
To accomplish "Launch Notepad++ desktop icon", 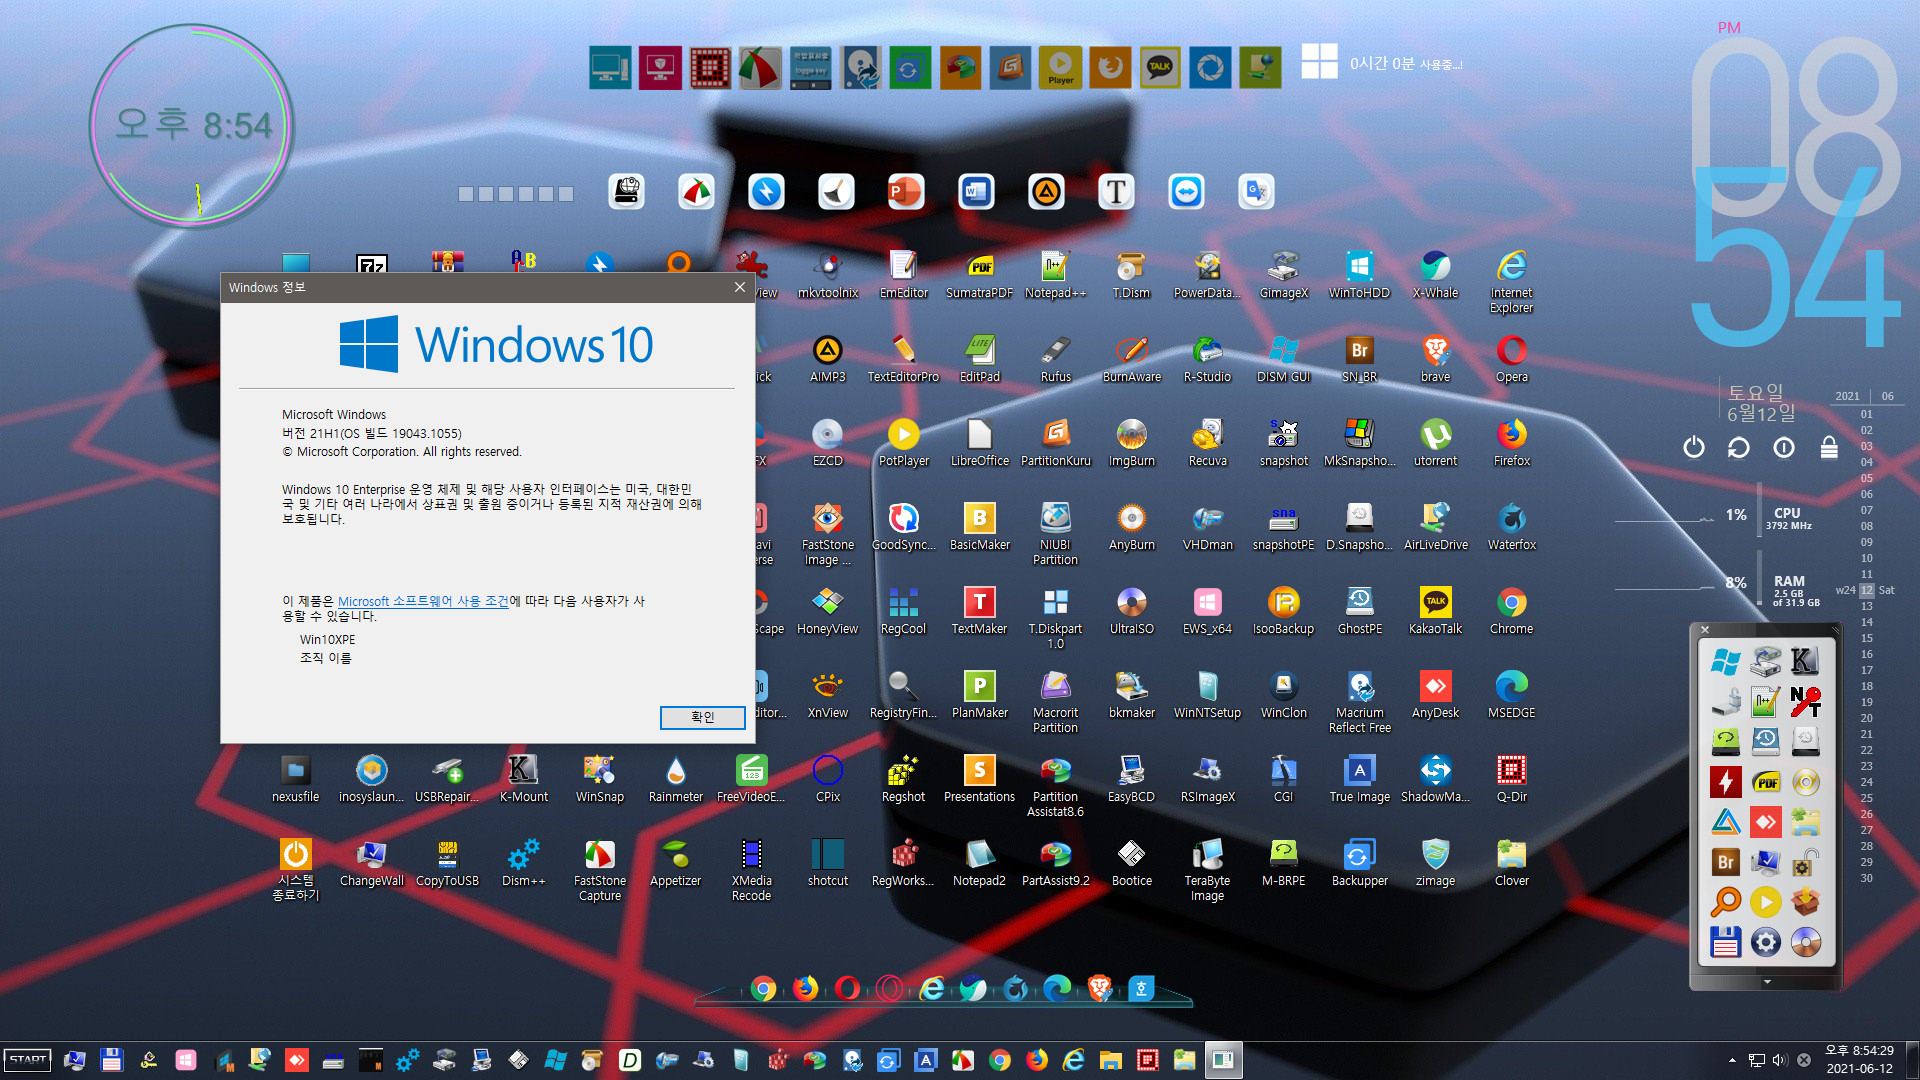I will point(1055,274).
